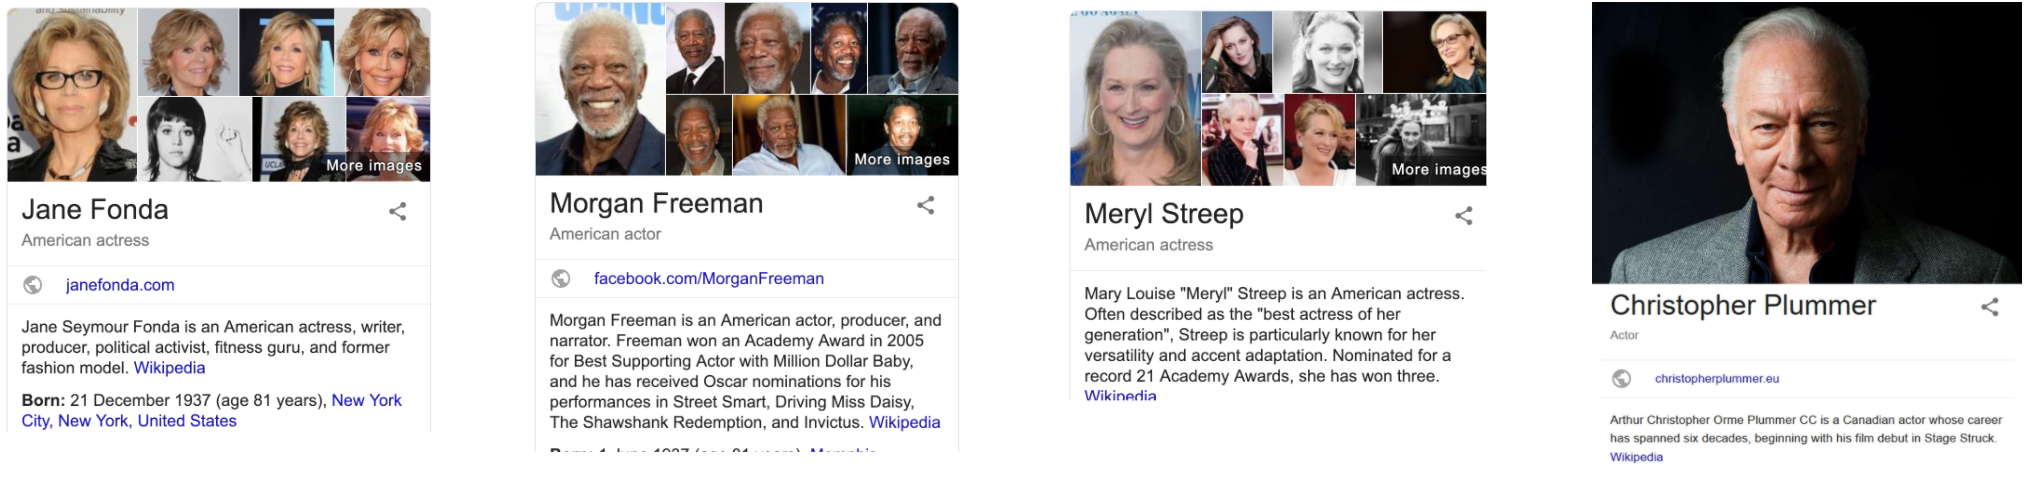Visit christopherplummer.eu link
The height and width of the screenshot is (497, 2026).
(1716, 378)
